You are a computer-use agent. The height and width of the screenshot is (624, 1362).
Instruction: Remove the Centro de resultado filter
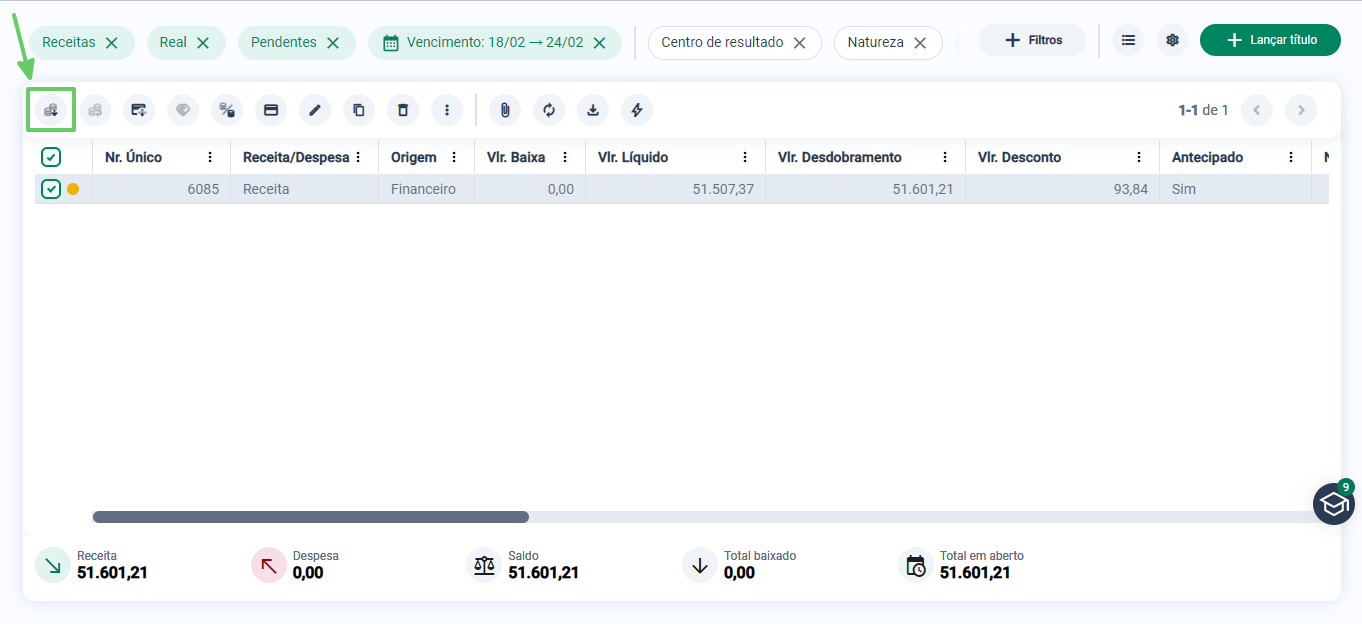(x=799, y=43)
